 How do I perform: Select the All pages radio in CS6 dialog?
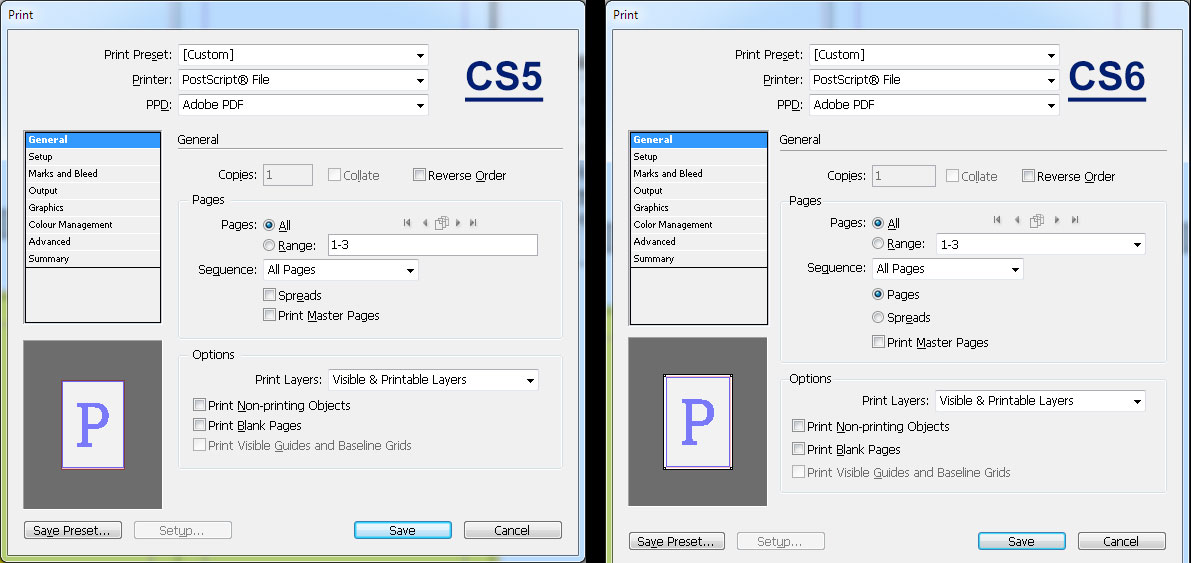coord(878,223)
